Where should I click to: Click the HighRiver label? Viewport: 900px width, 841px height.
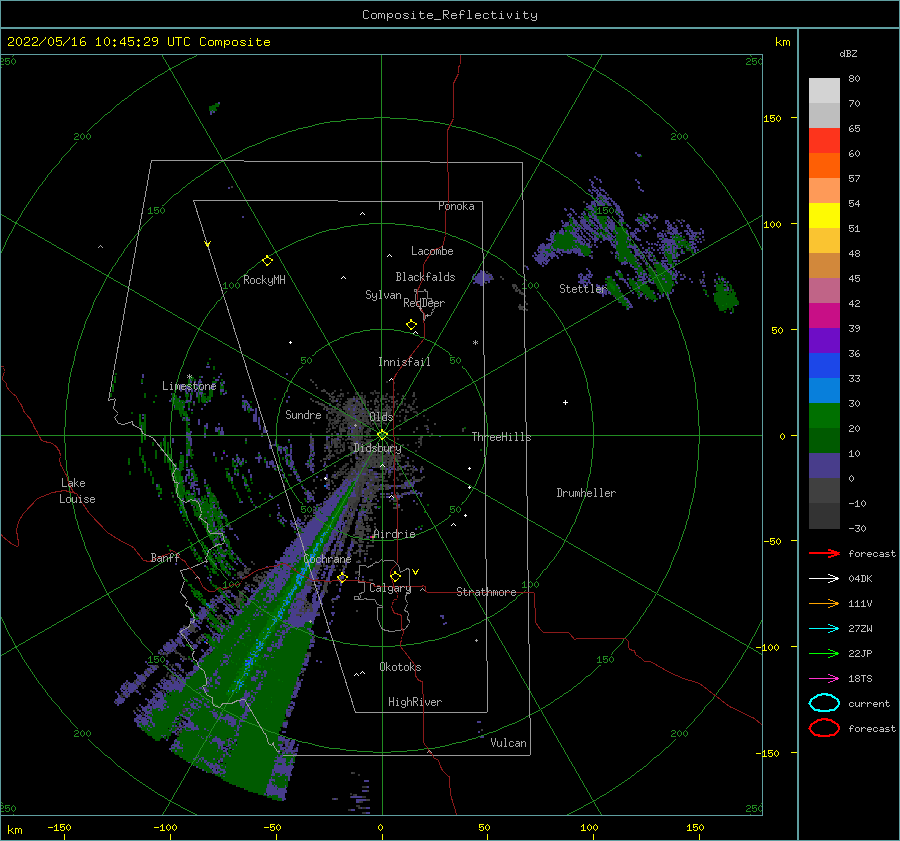click(415, 702)
